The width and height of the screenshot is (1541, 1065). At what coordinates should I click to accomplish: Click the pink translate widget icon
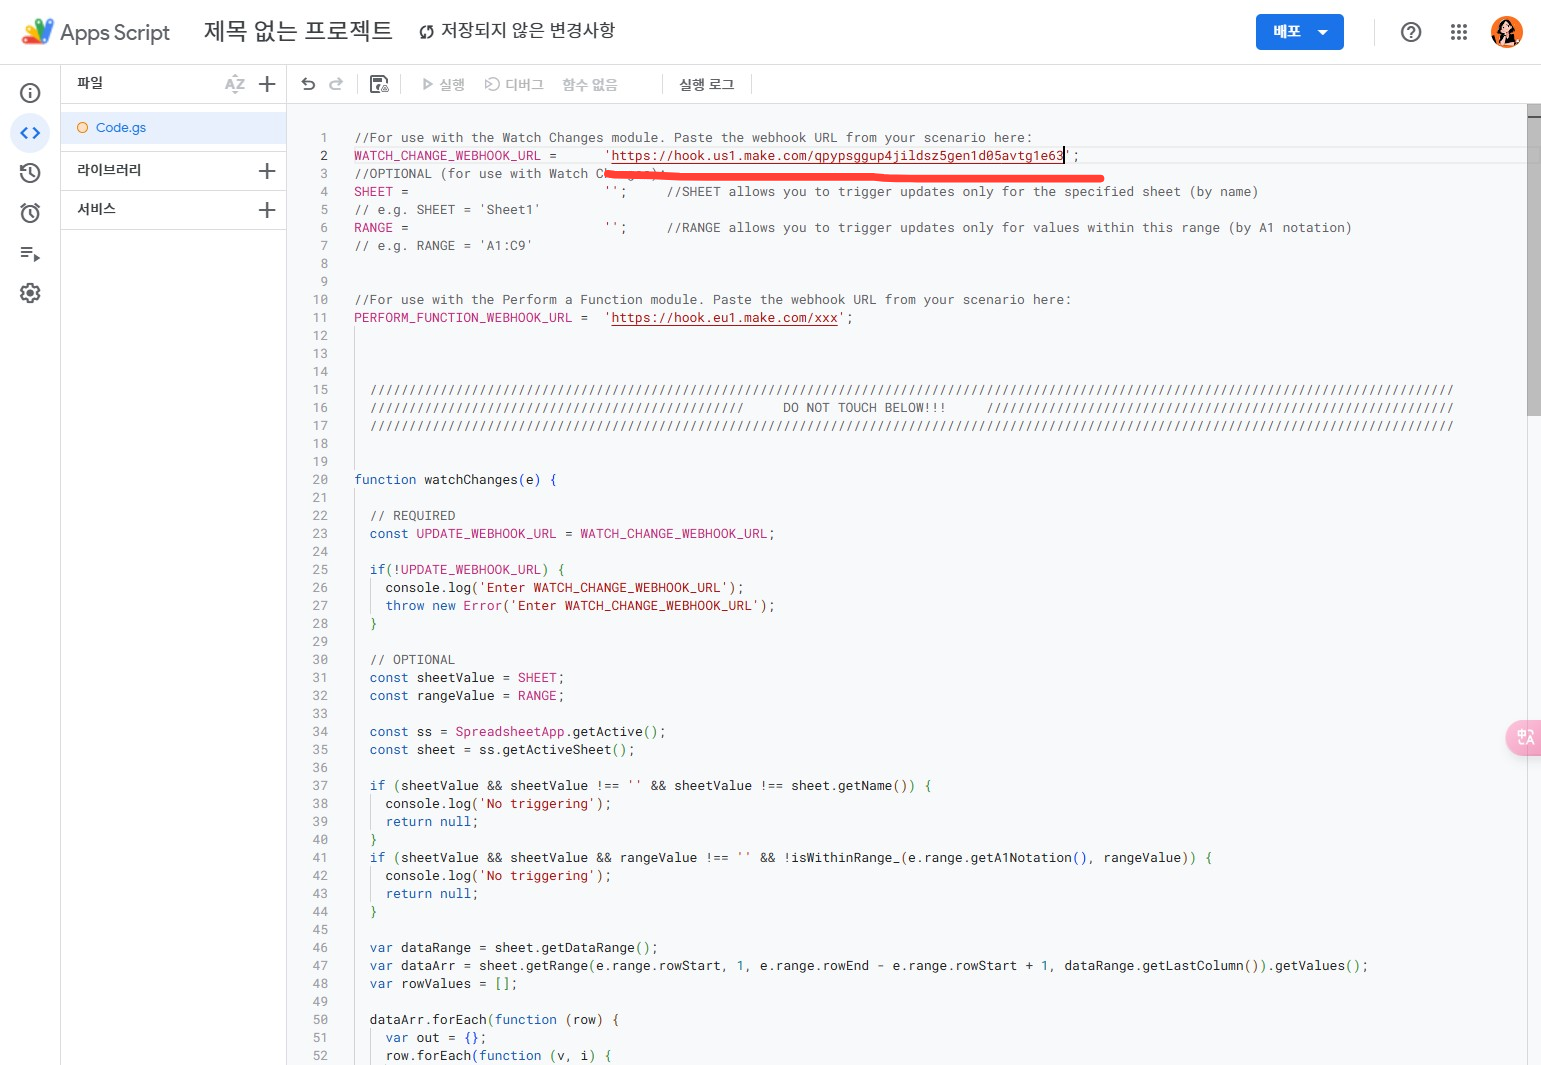point(1524,738)
